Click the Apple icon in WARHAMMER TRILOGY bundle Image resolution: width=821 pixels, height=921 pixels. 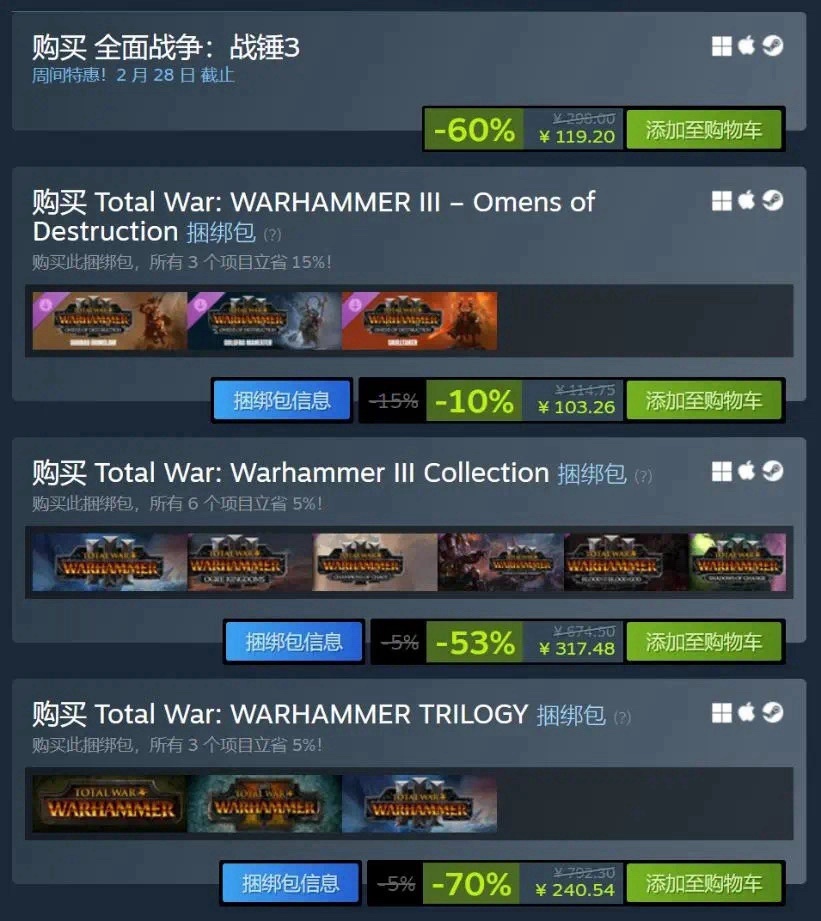pos(746,712)
